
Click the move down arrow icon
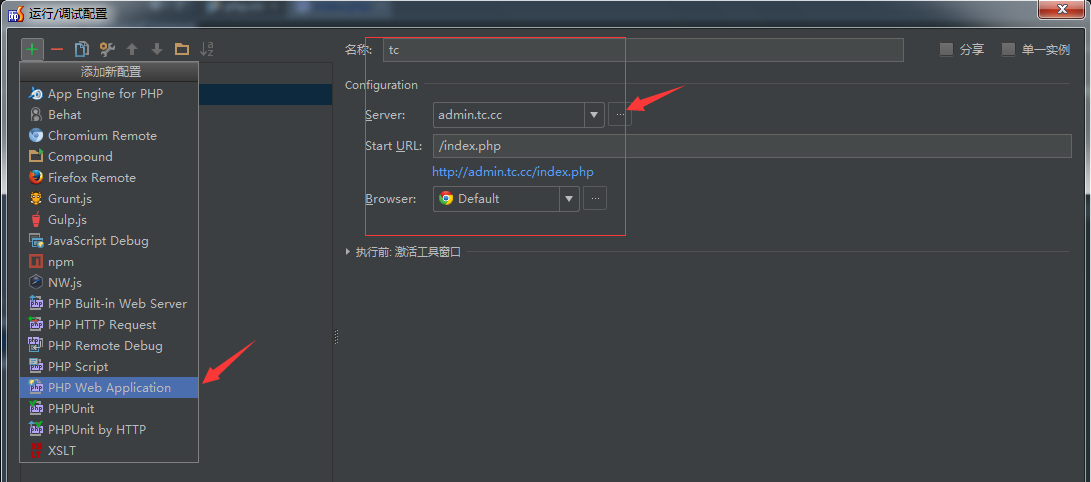pyautogui.click(x=156, y=49)
